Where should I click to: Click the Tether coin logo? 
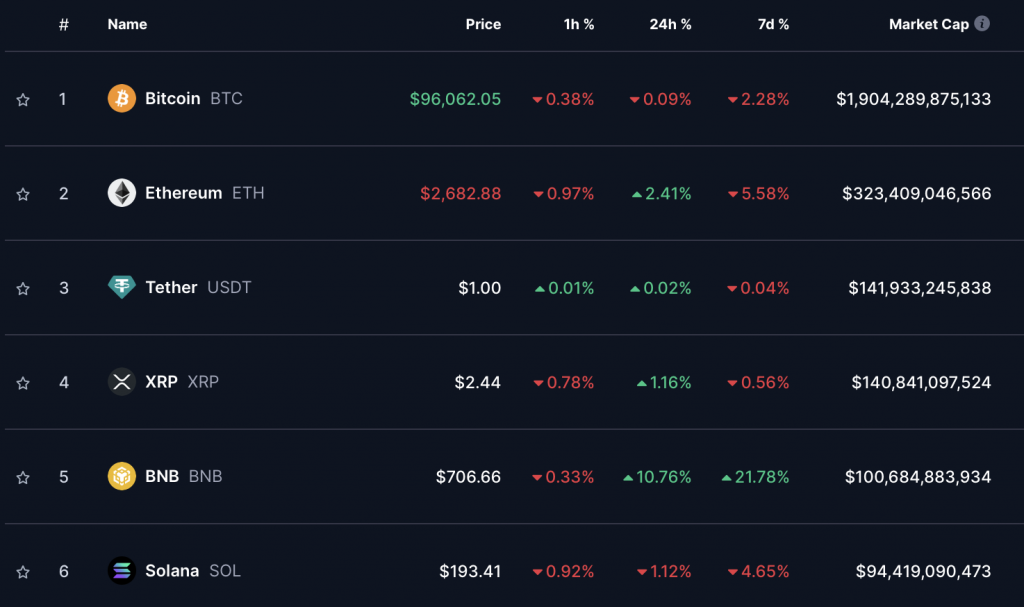tap(121, 287)
